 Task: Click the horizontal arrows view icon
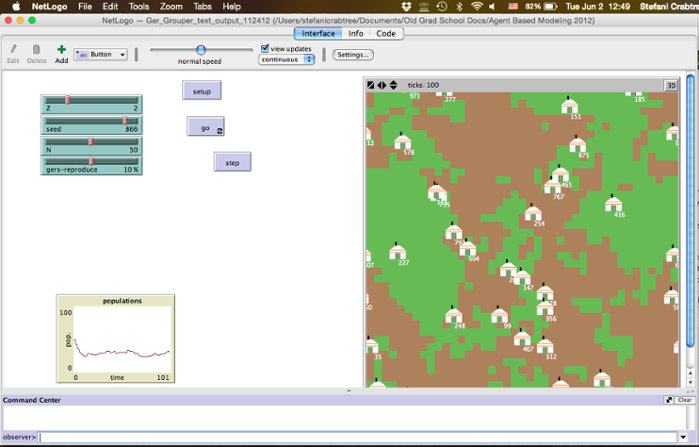(x=382, y=85)
